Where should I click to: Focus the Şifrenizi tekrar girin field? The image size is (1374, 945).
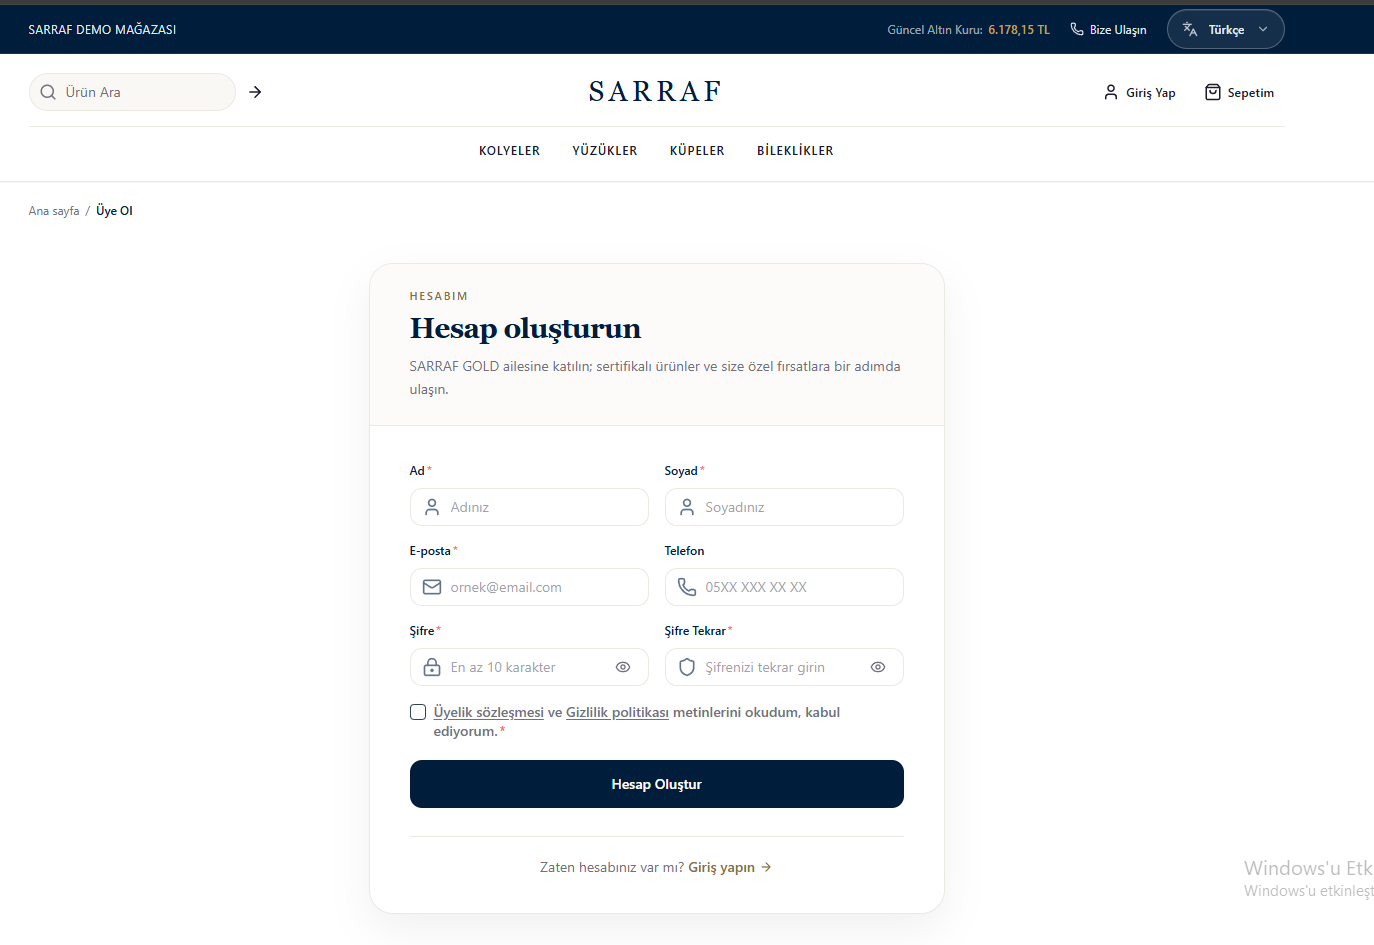click(784, 667)
